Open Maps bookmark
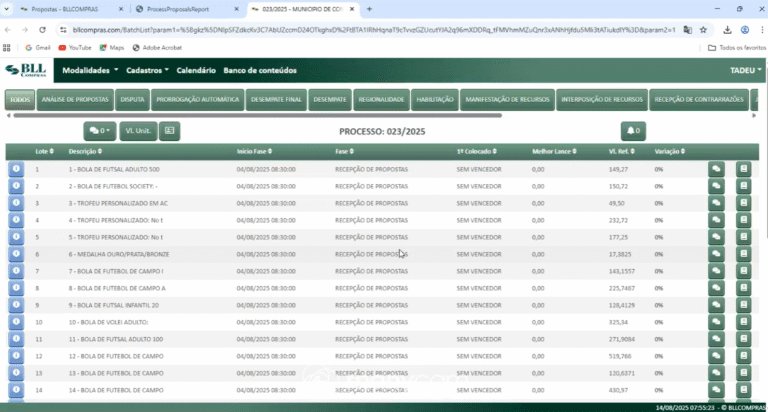The image size is (768, 412). [x=112, y=48]
